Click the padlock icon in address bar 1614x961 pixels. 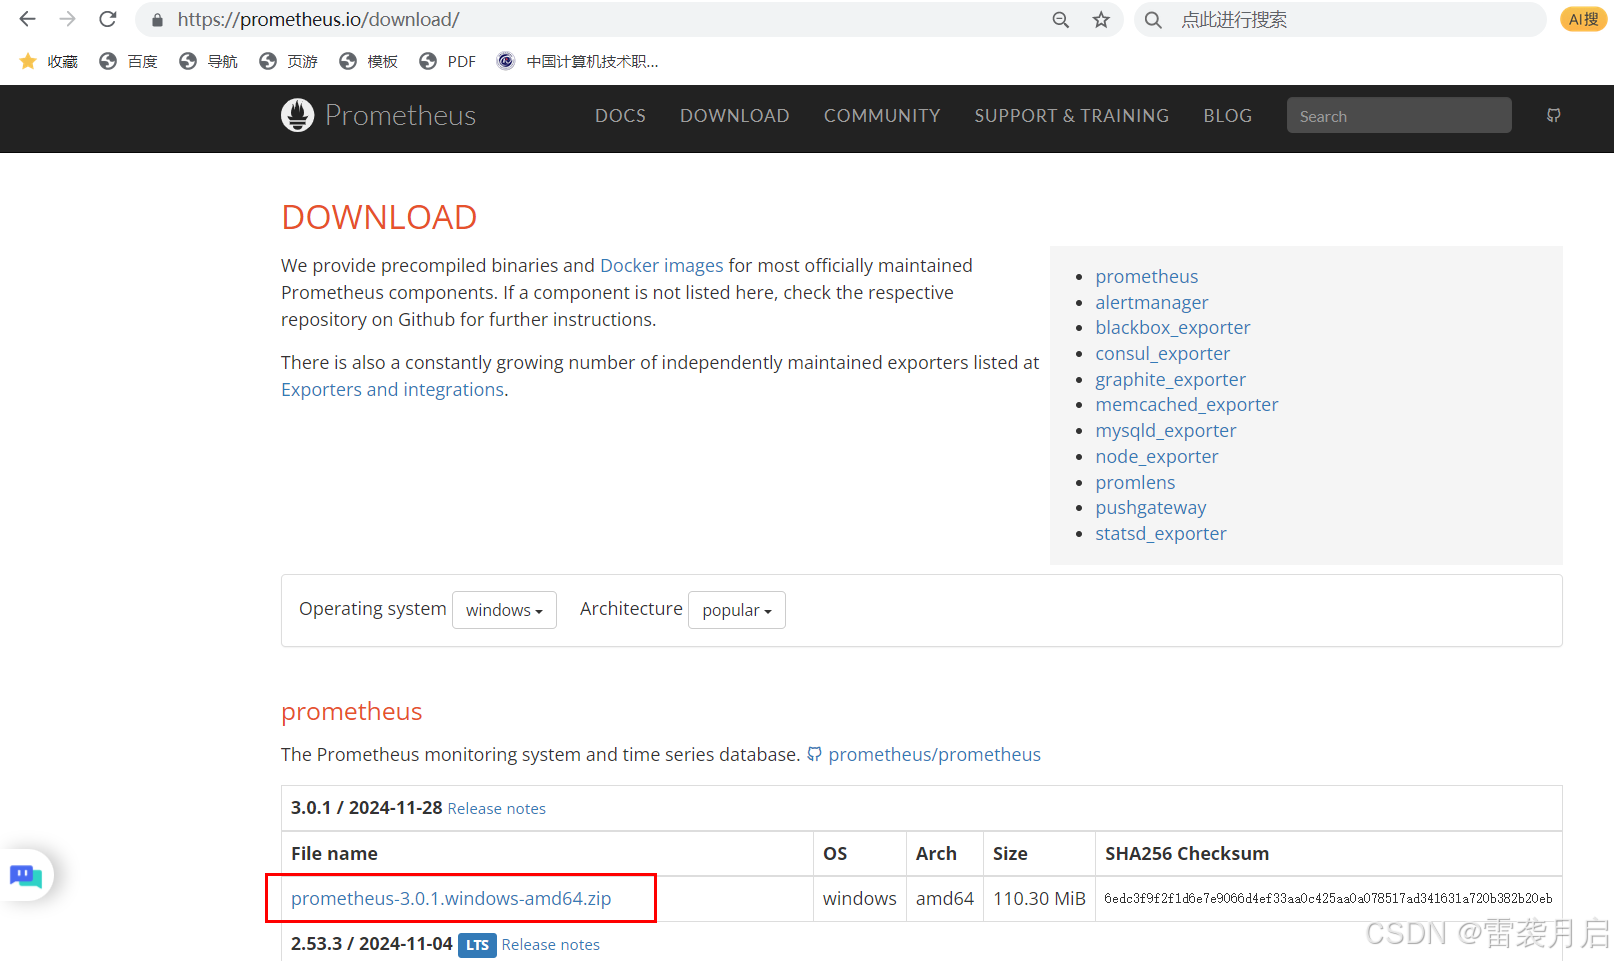(x=157, y=20)
